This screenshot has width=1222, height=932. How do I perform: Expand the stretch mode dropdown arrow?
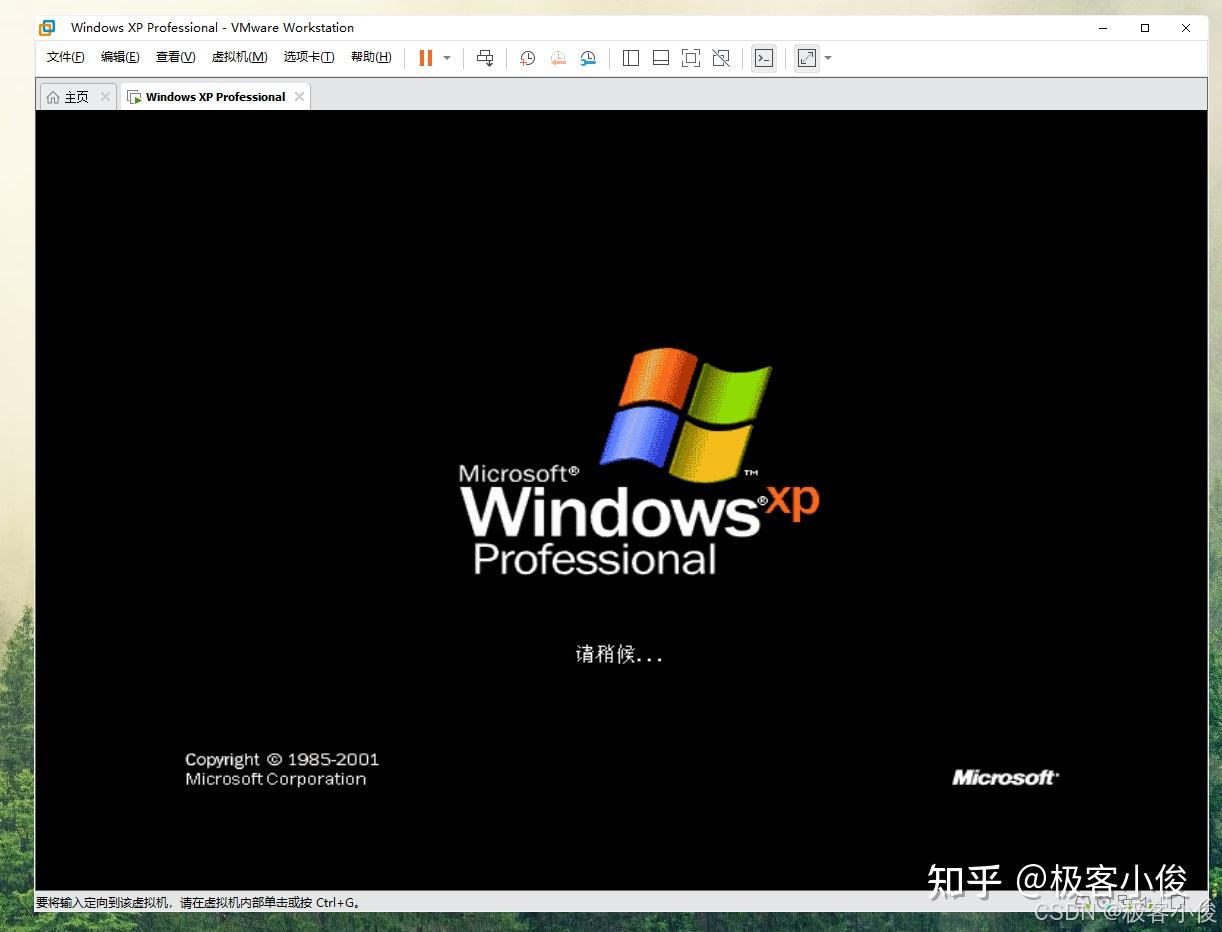click(827, 58)
